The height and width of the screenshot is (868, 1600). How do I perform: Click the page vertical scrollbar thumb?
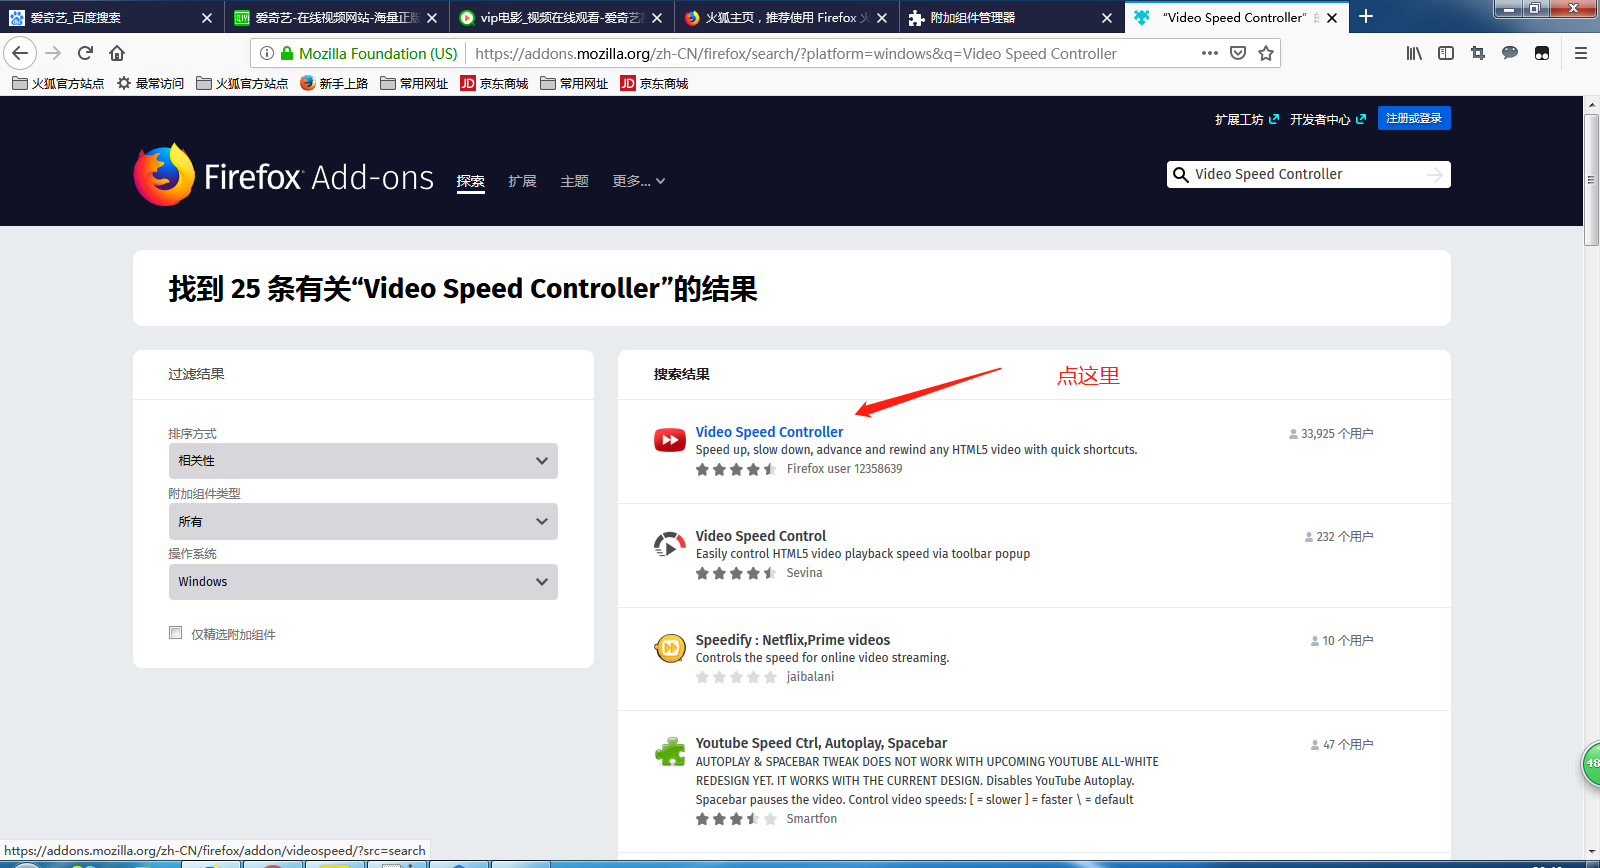tap(1591, 180)
